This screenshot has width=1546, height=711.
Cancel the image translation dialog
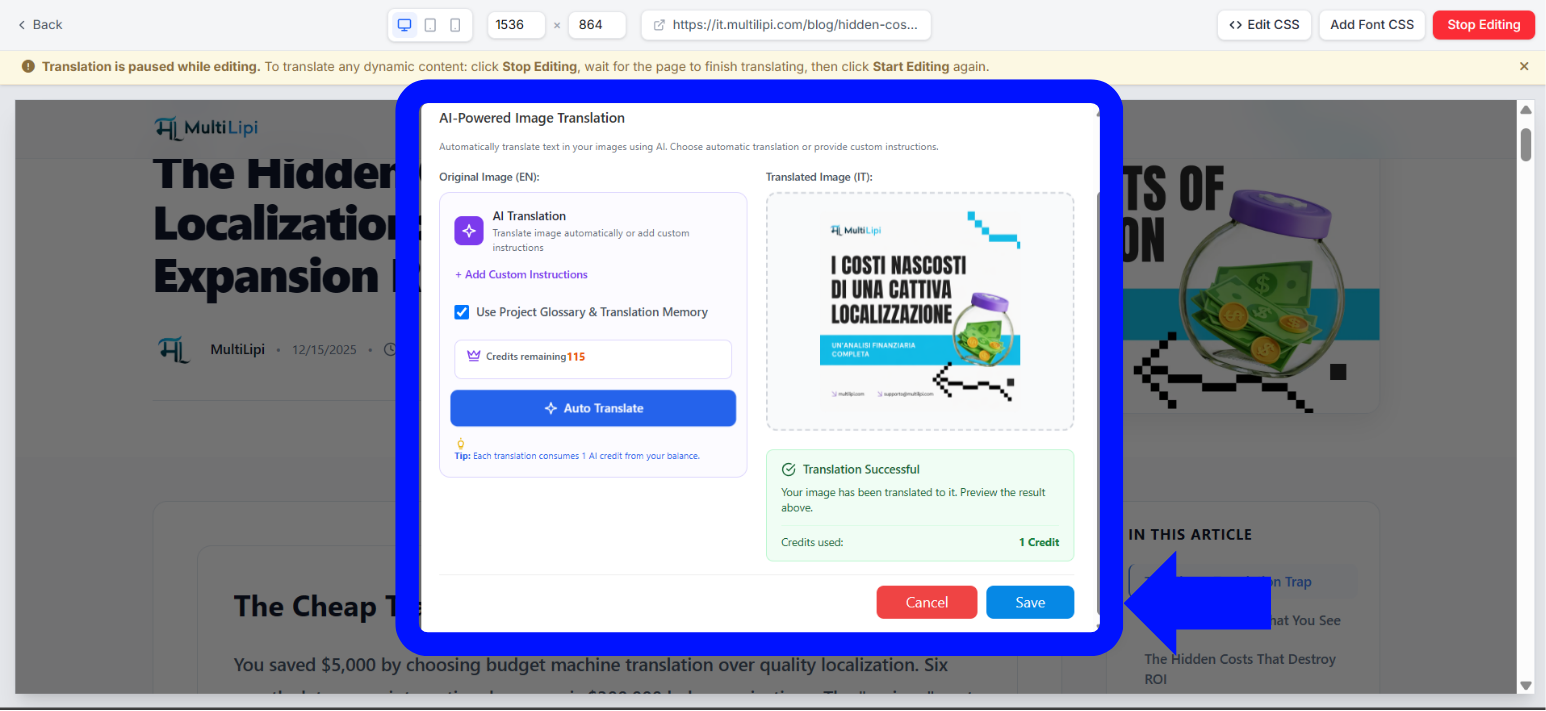point(927,602)
